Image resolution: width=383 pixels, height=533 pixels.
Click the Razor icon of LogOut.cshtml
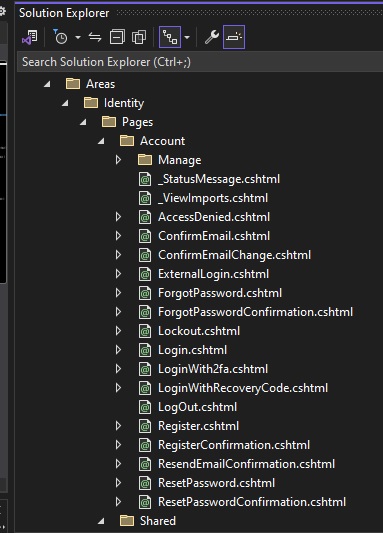point(145,407)
